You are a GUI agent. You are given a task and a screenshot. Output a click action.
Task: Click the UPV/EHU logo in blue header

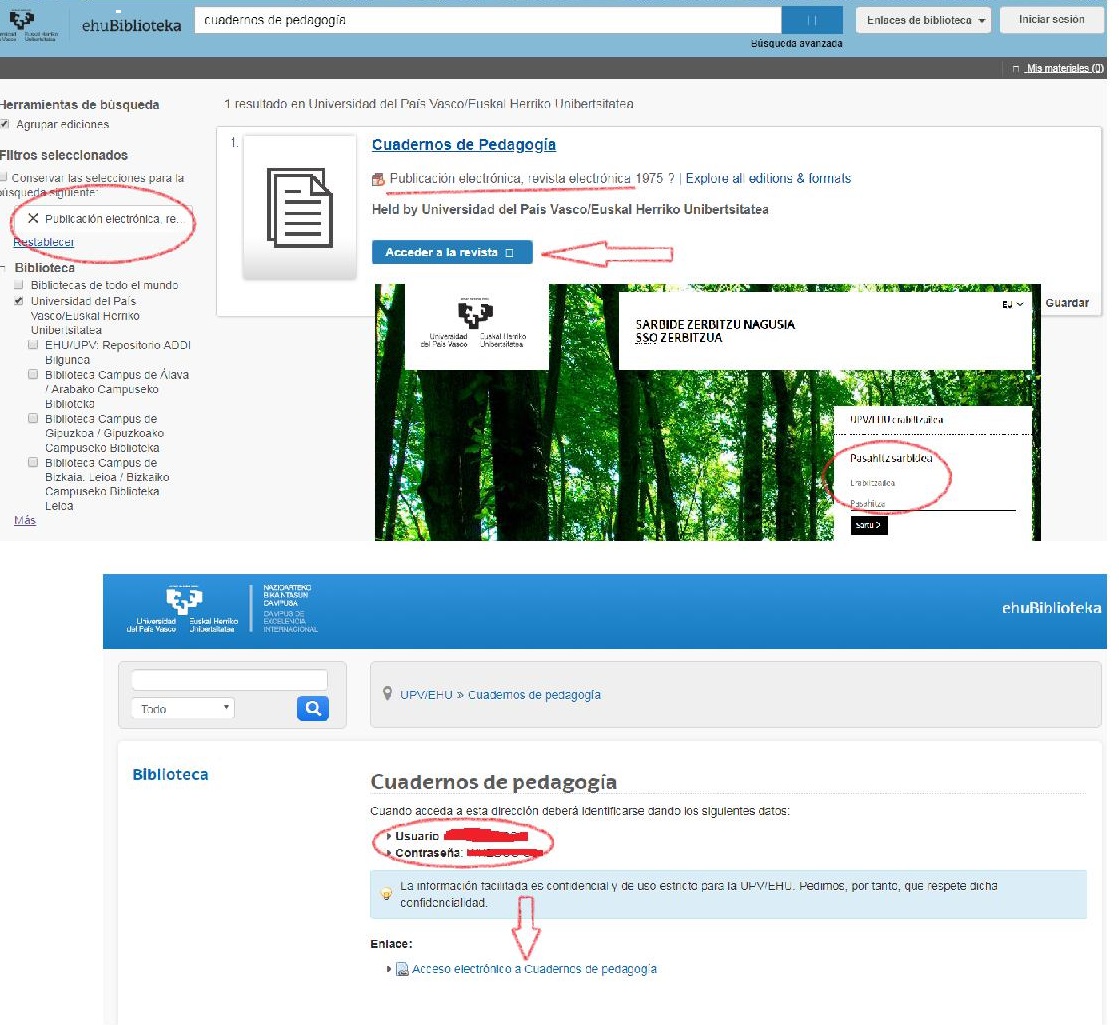(184, 608)
